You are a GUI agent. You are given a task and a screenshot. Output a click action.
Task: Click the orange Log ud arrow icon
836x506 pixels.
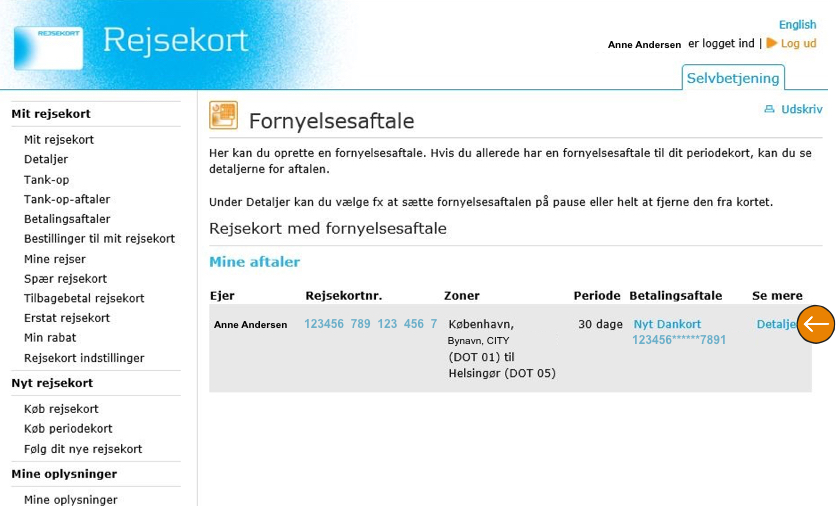click(771, 44)
